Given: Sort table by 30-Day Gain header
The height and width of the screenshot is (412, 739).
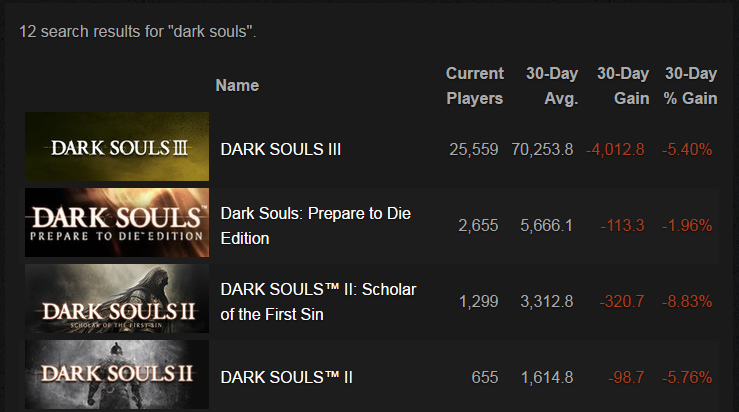Looking at the screenshot, I should 623,86.
